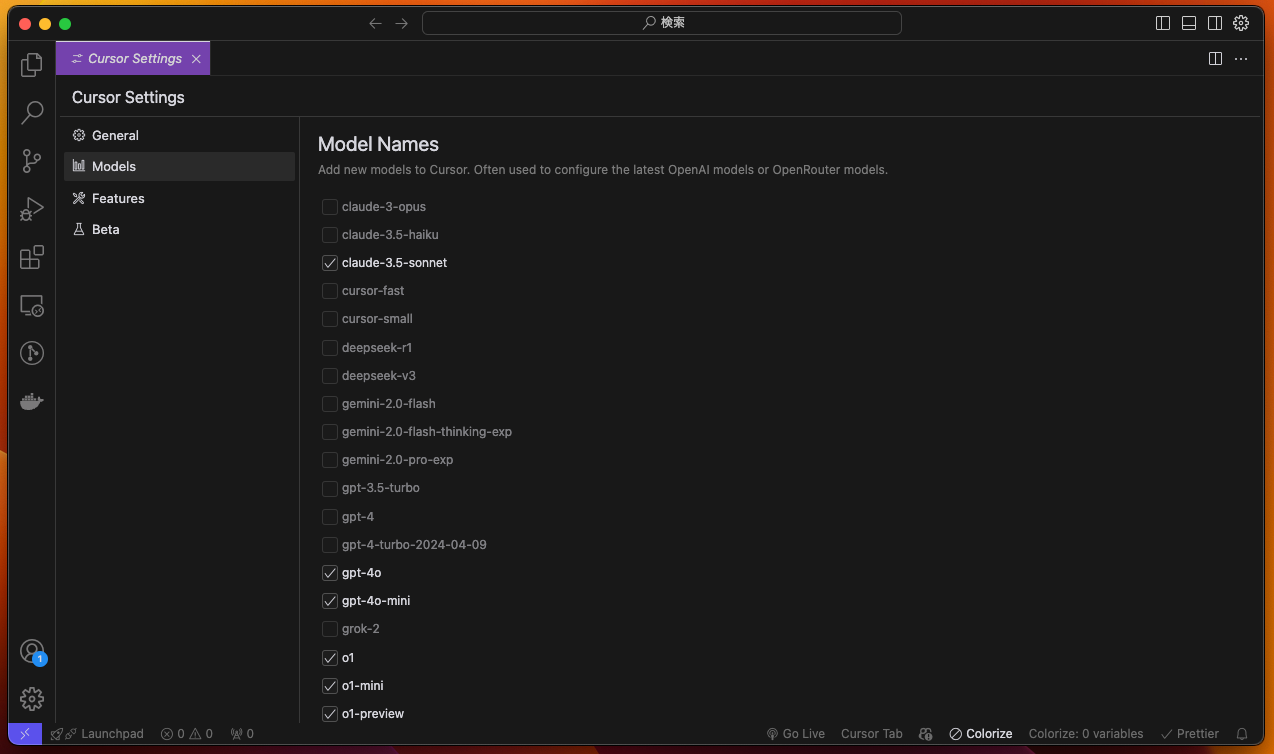Enable the cursor-fast model checkbox
The image size is (1274, 754).
point(329,291)
